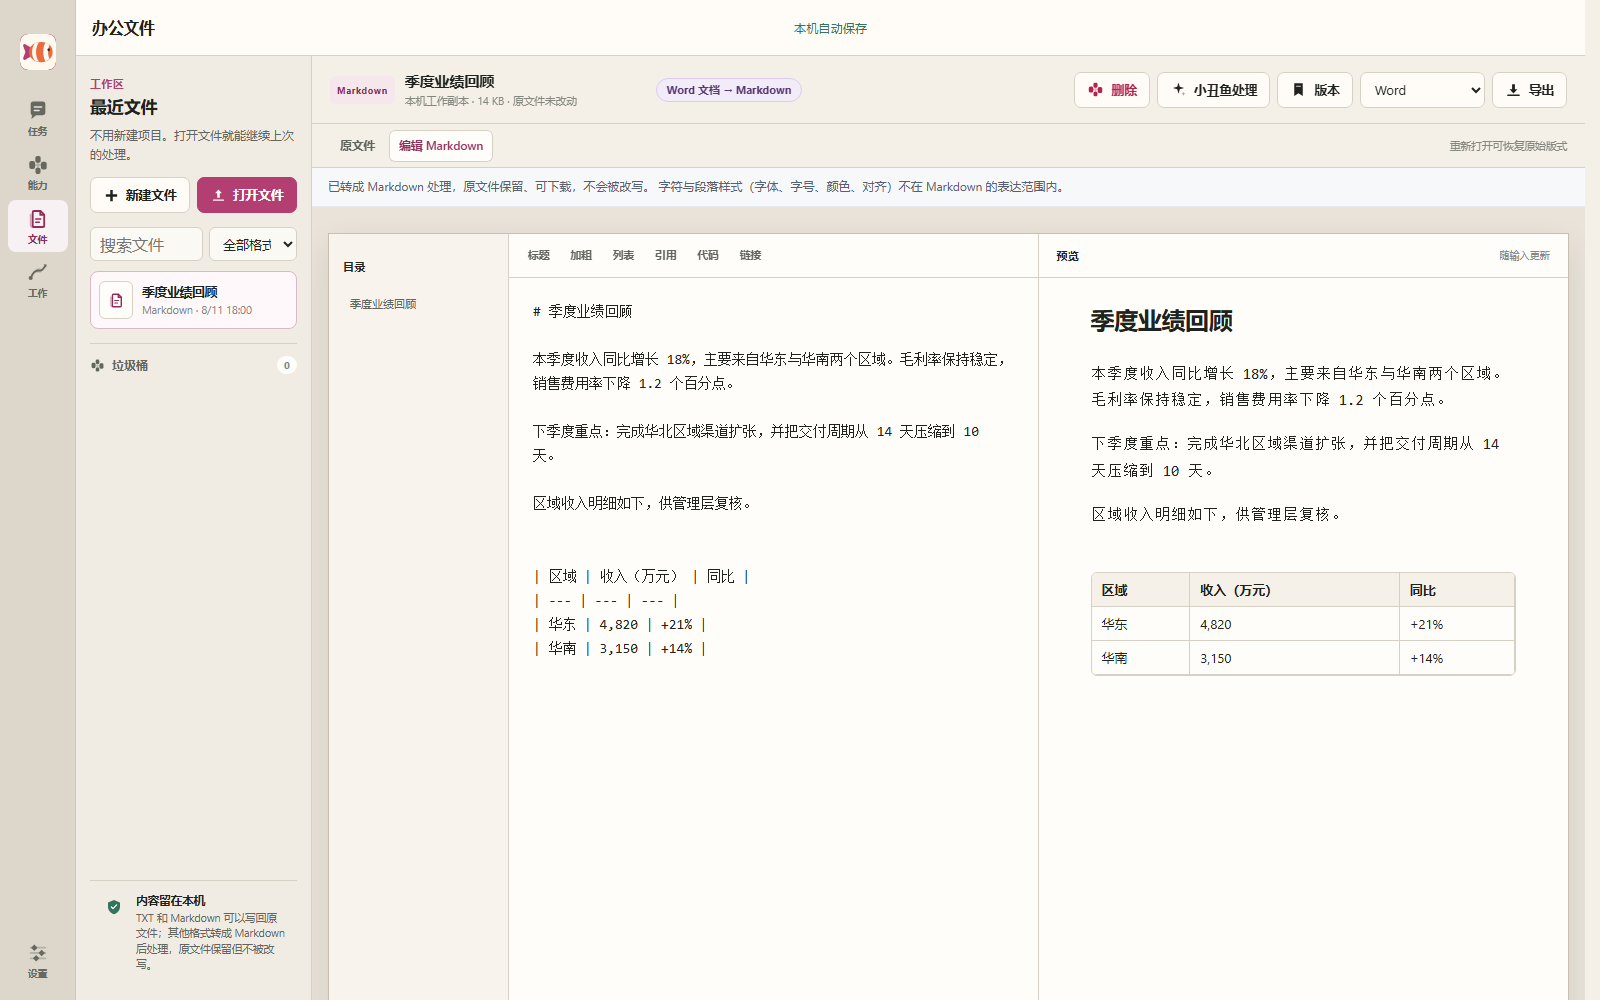Create a new file with 新建文件
This screenshot has height=1000, width=1600.
tap(140, 195)
